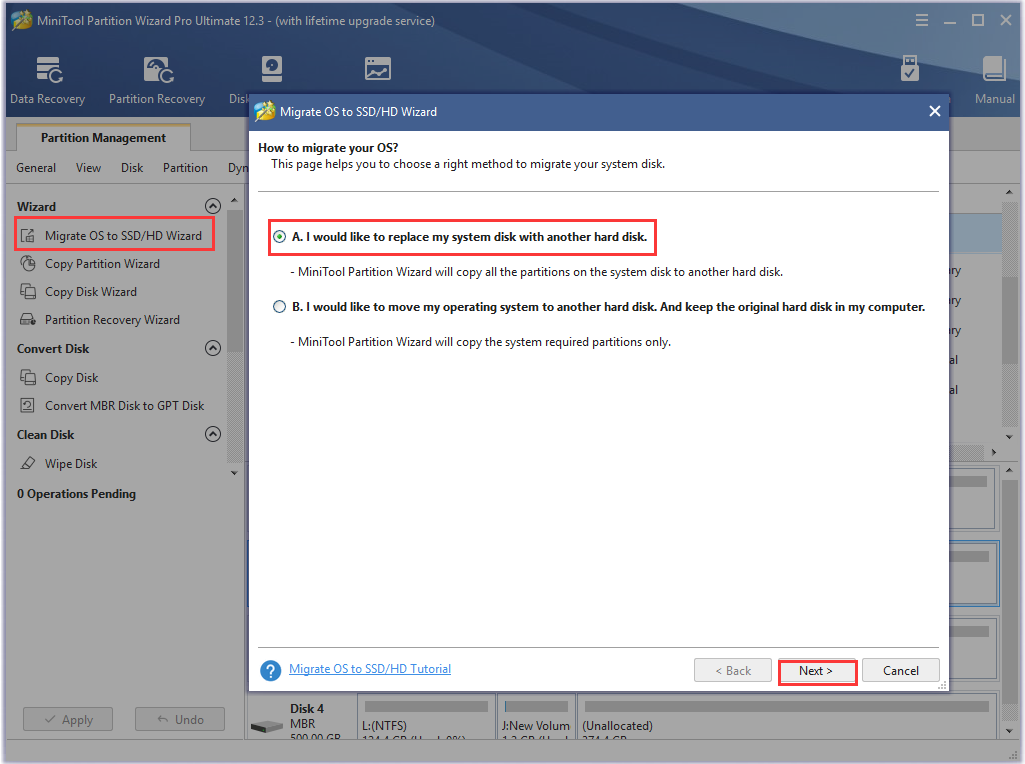
Task: Click the Wipe Disk eraser icon
Action: 28,463
